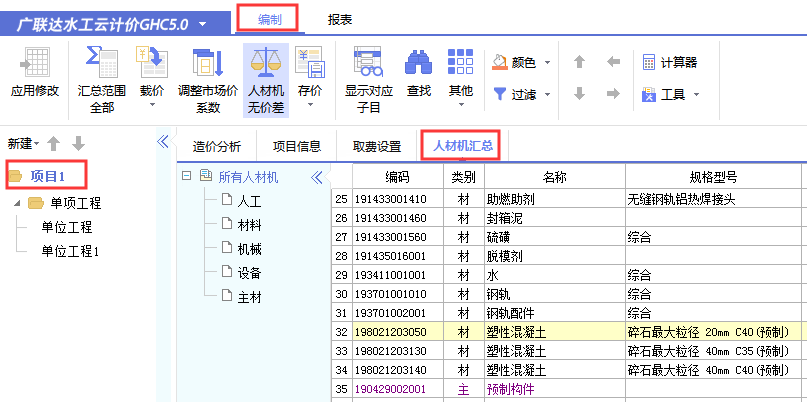This screenshot has width=807, height=402.
Task: Click the move up arrow in ribbon
Action: (580, 62)
